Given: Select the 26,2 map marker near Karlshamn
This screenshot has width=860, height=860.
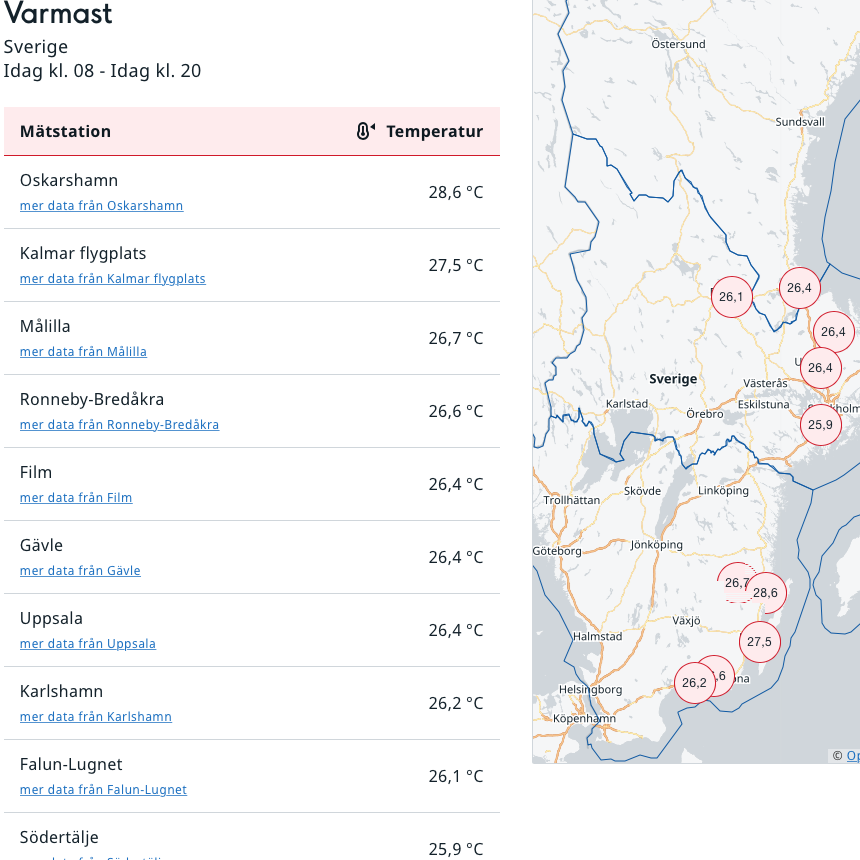Looking at the screenshot, I should (x=694, y=683).
